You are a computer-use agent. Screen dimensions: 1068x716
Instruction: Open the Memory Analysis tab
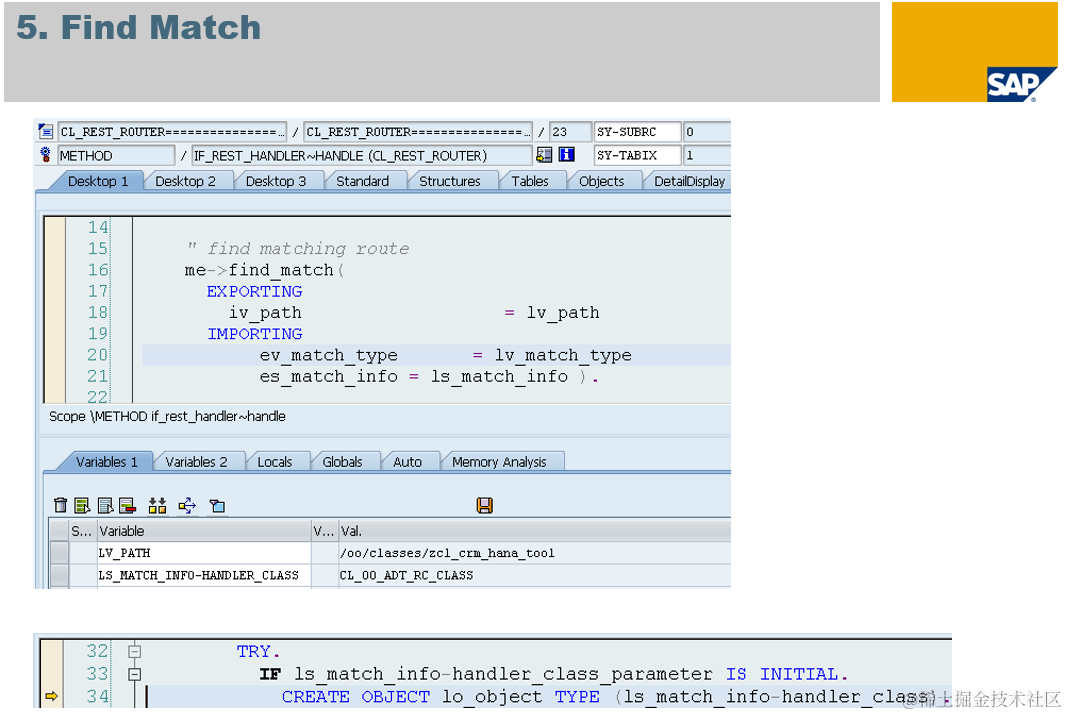[499, 462]
